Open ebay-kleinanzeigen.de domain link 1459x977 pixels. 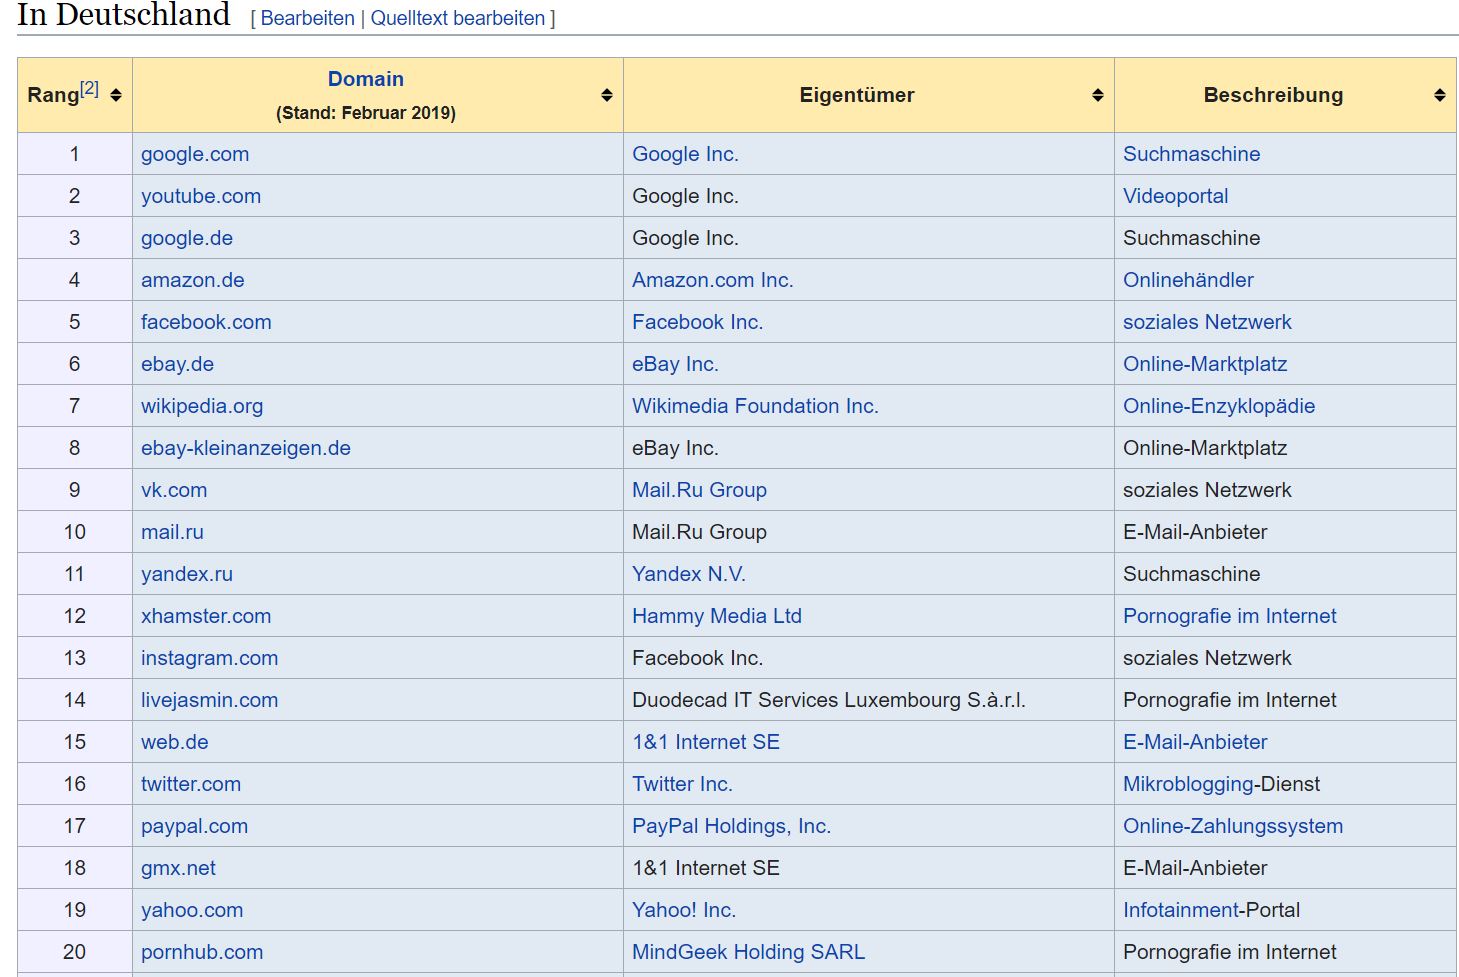tap(246, 448)
